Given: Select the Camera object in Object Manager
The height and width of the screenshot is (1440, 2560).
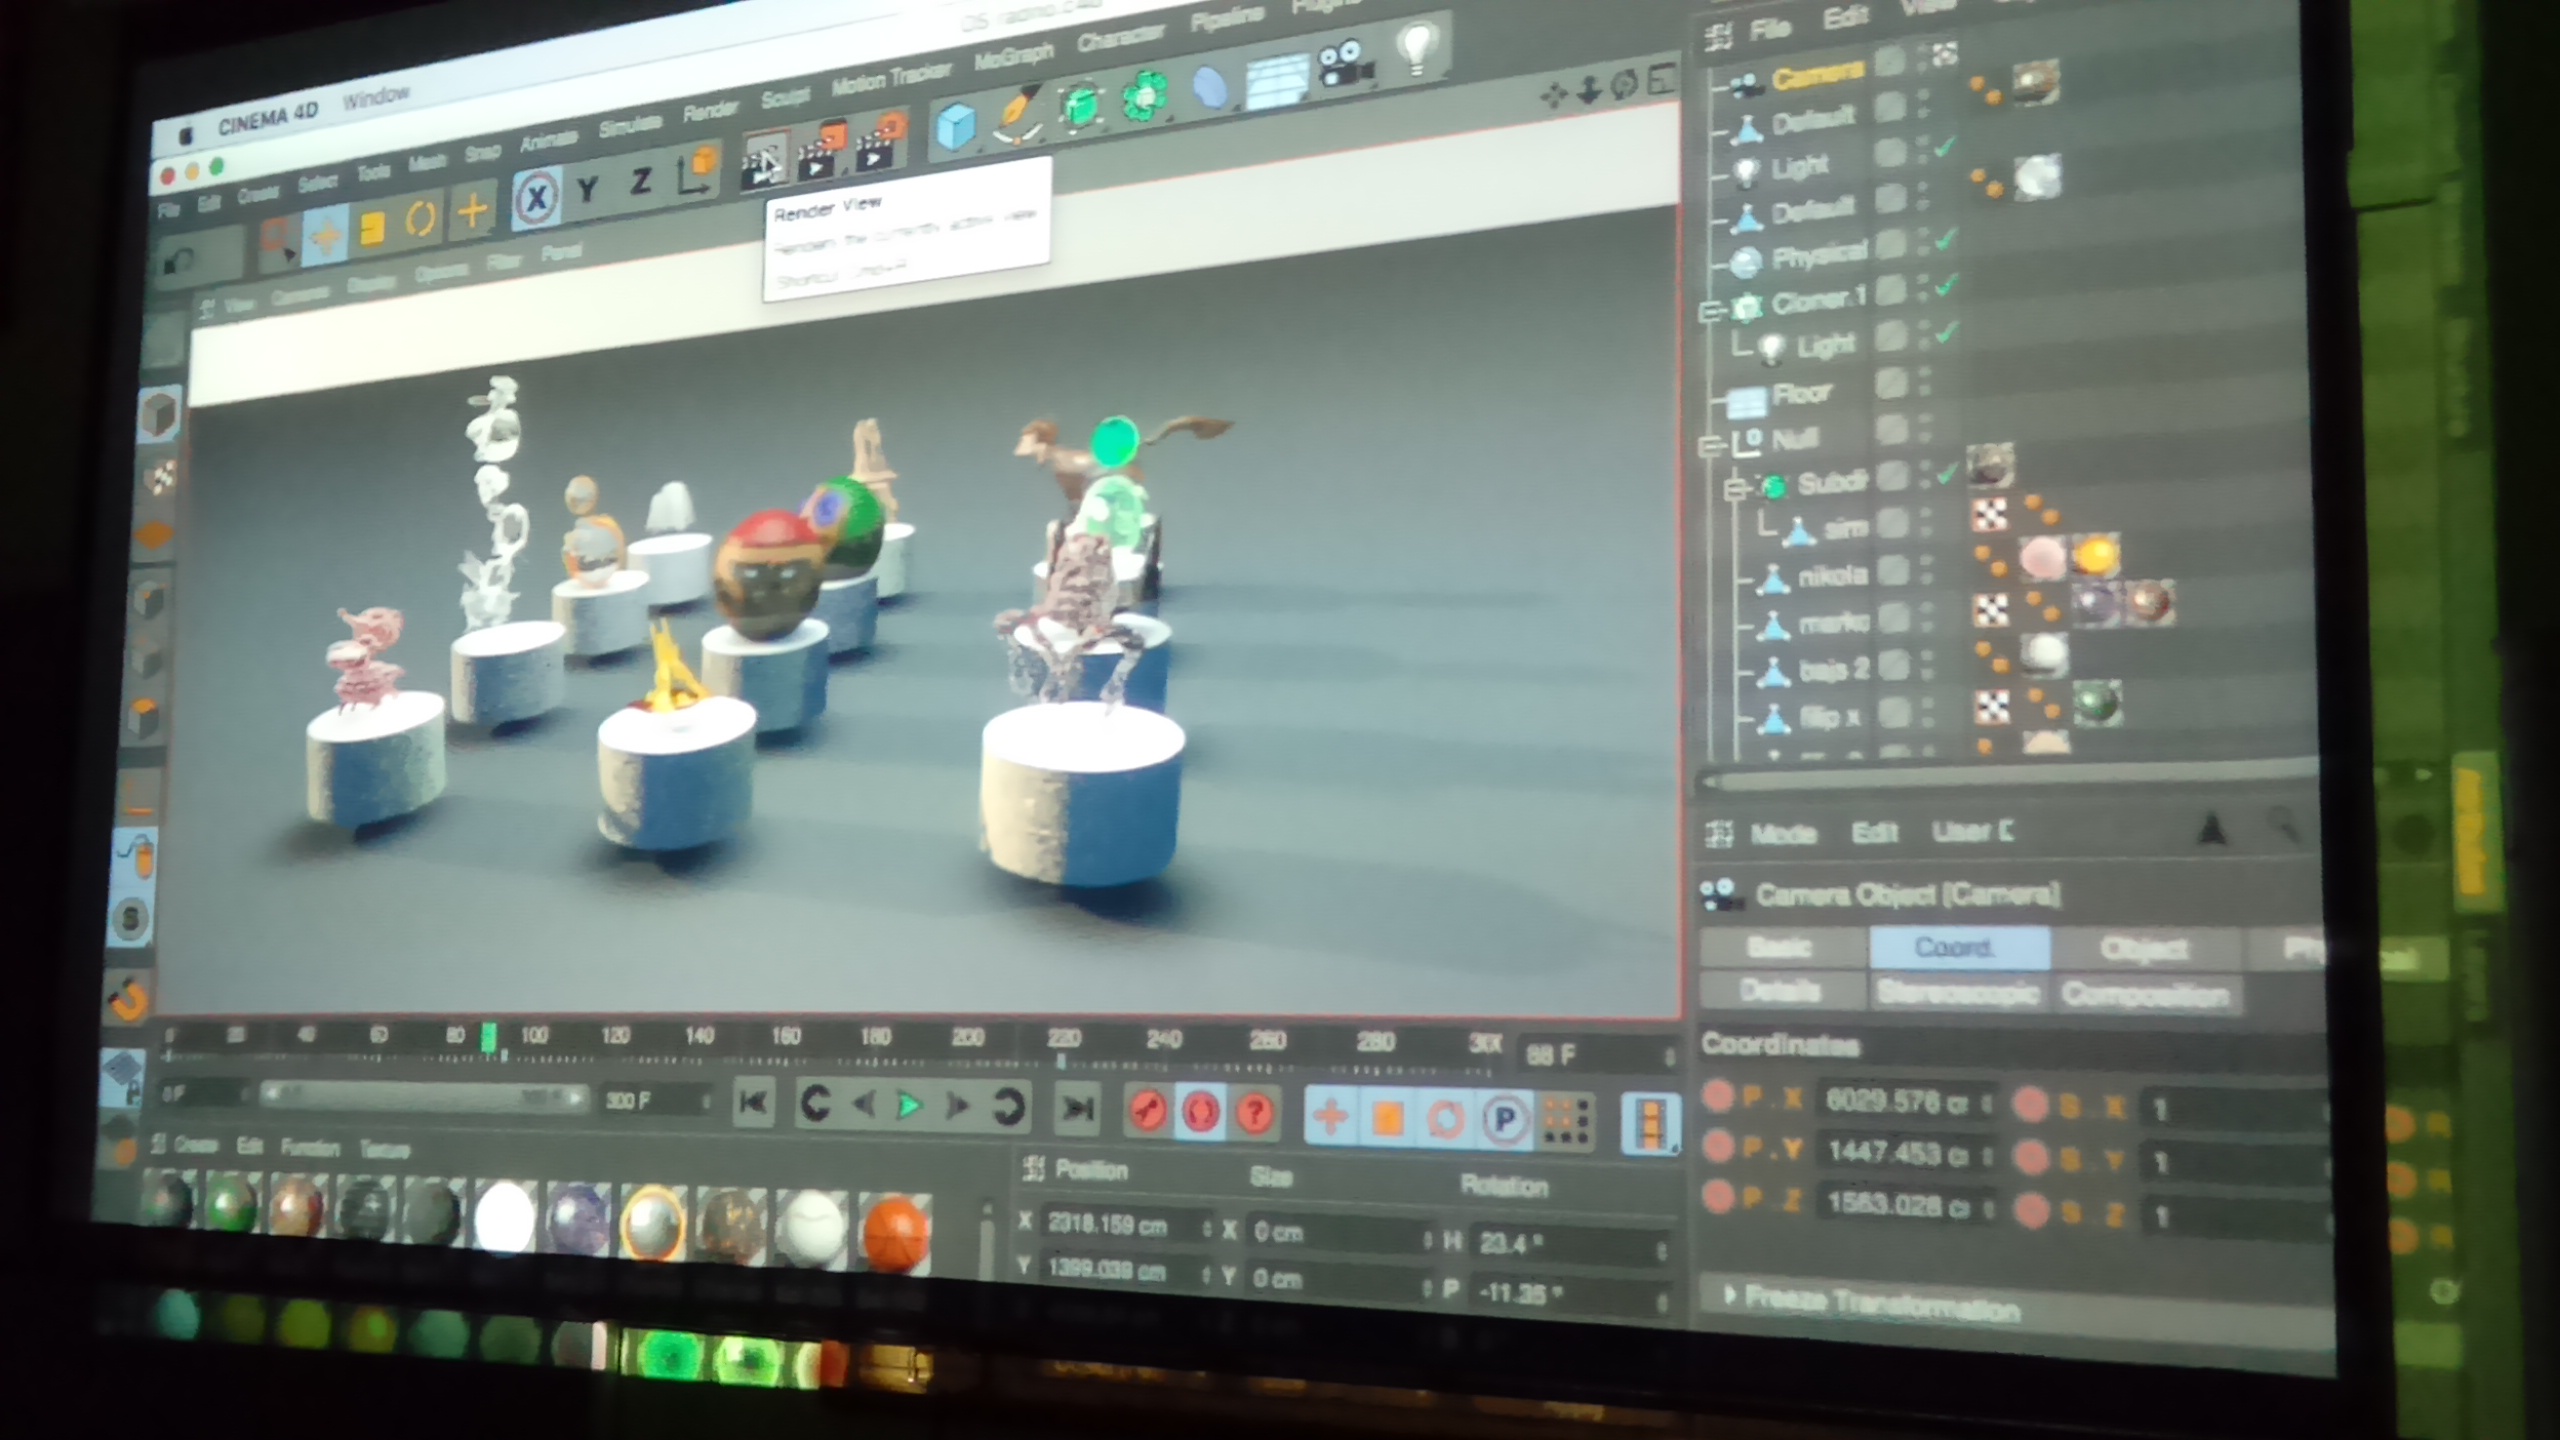Looking at the screenshot, I should [1818, 75].
